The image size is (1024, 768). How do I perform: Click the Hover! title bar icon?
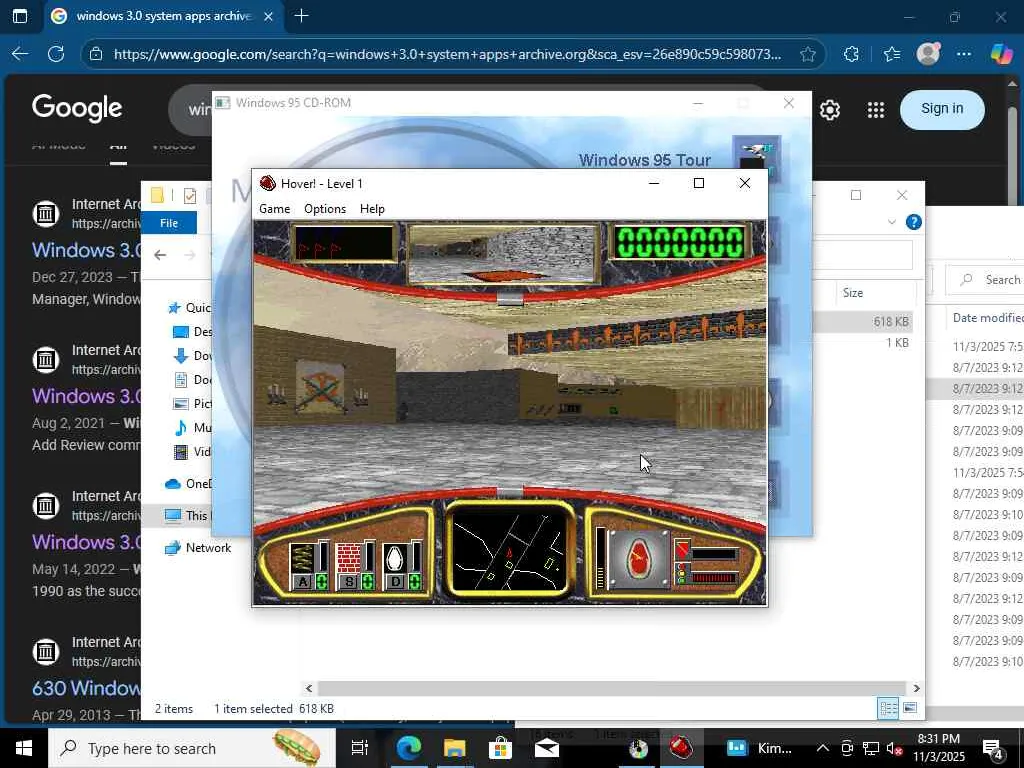[267, 184]
